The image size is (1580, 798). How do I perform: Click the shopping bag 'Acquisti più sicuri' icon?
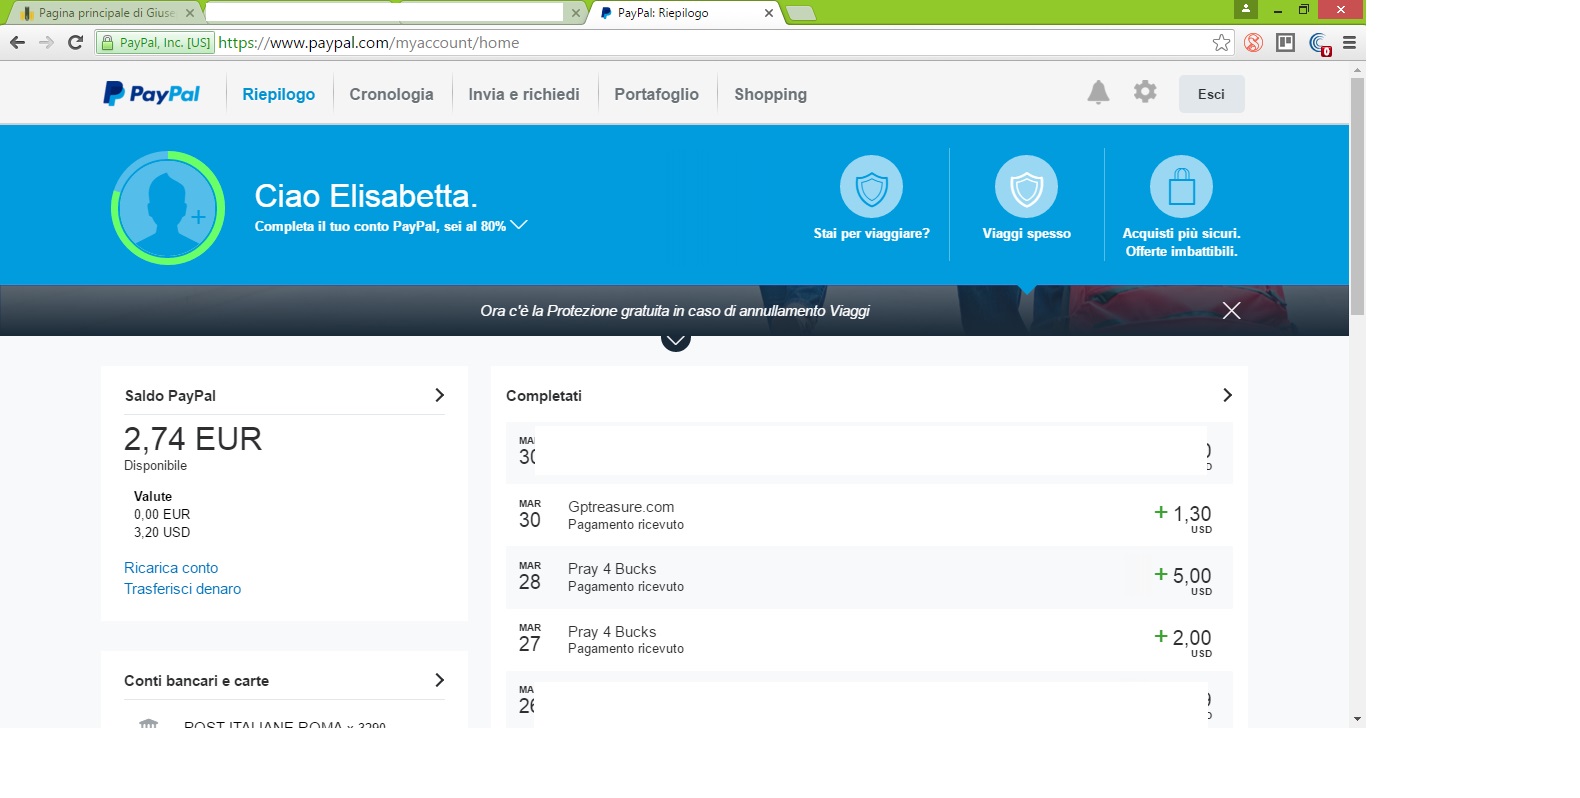pos(1181,187)
